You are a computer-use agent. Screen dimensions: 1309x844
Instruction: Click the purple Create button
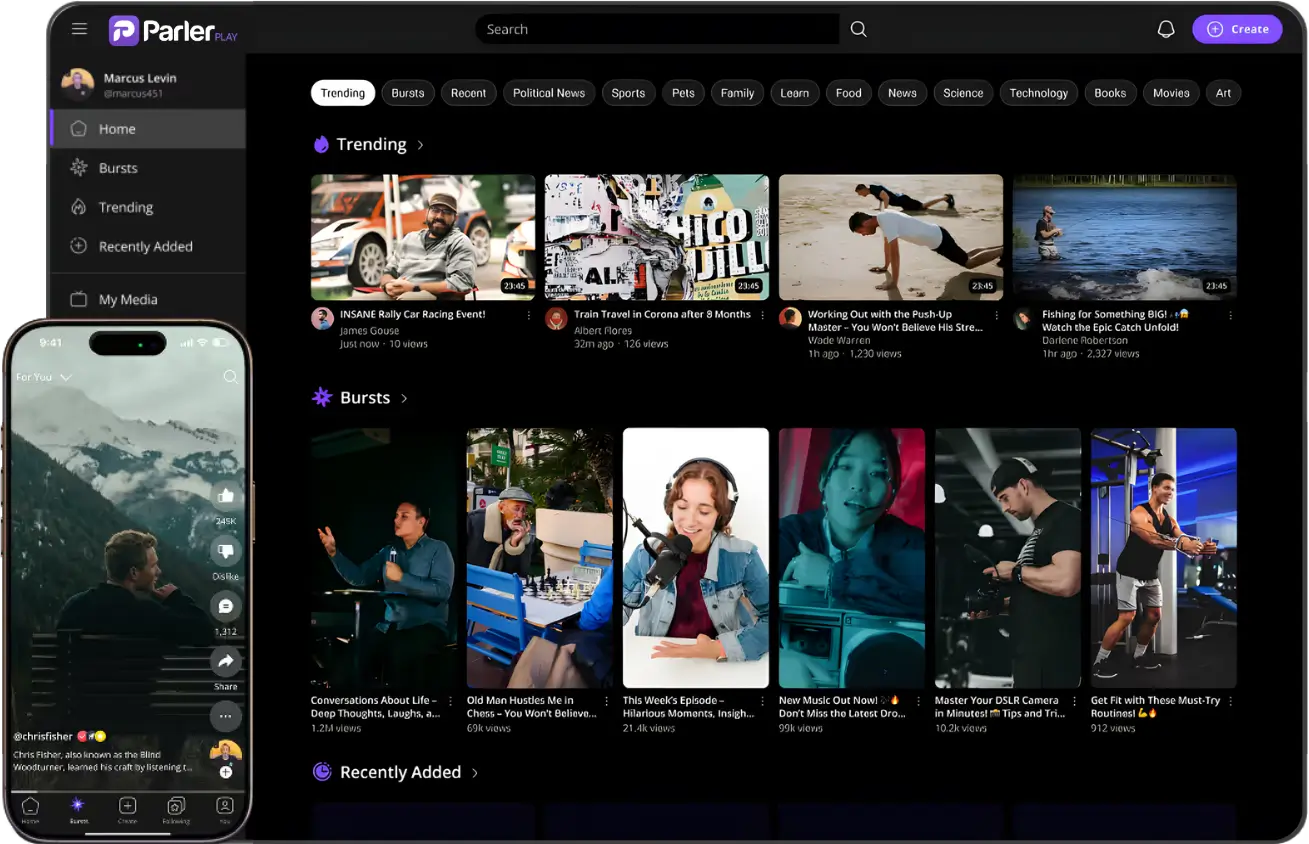(x=1237, y=29)
